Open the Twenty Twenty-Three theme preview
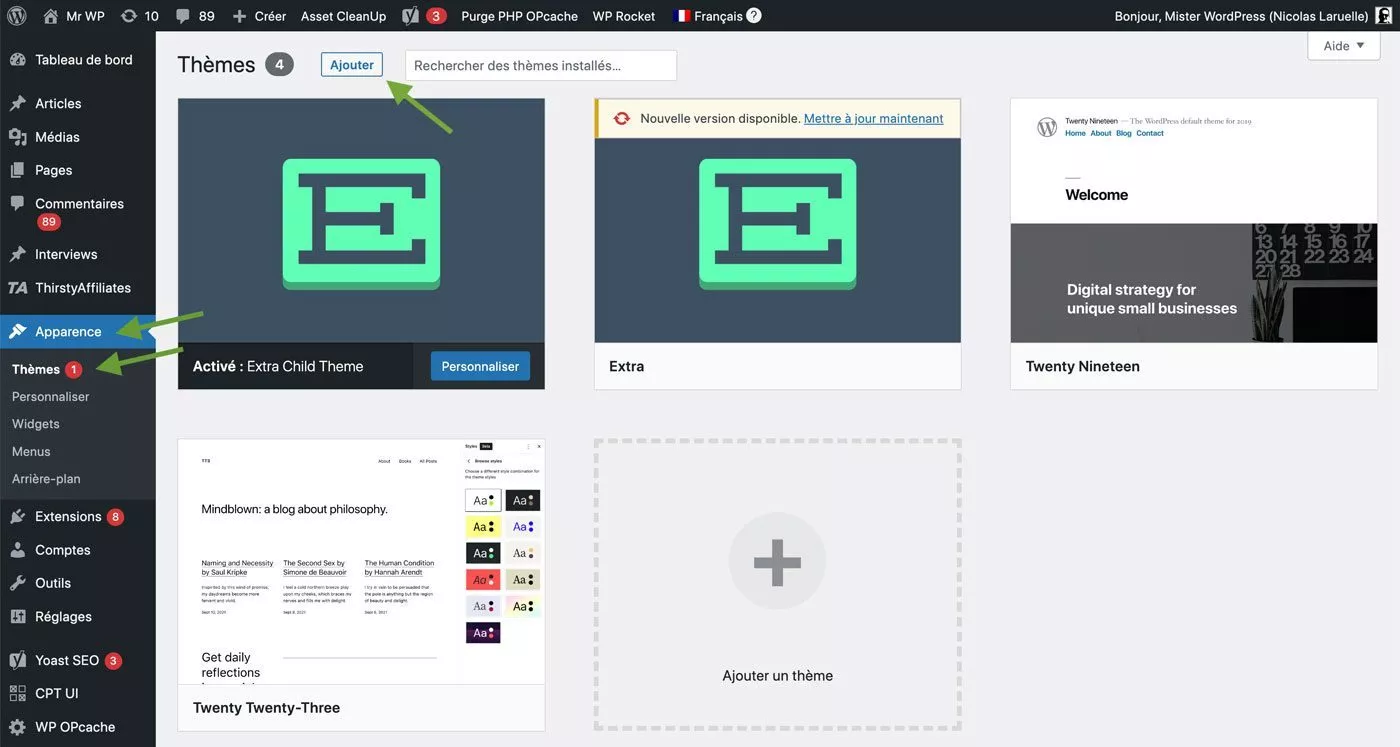The height and width of the screenshot is (747, 1400). click(x=361, y=562)
